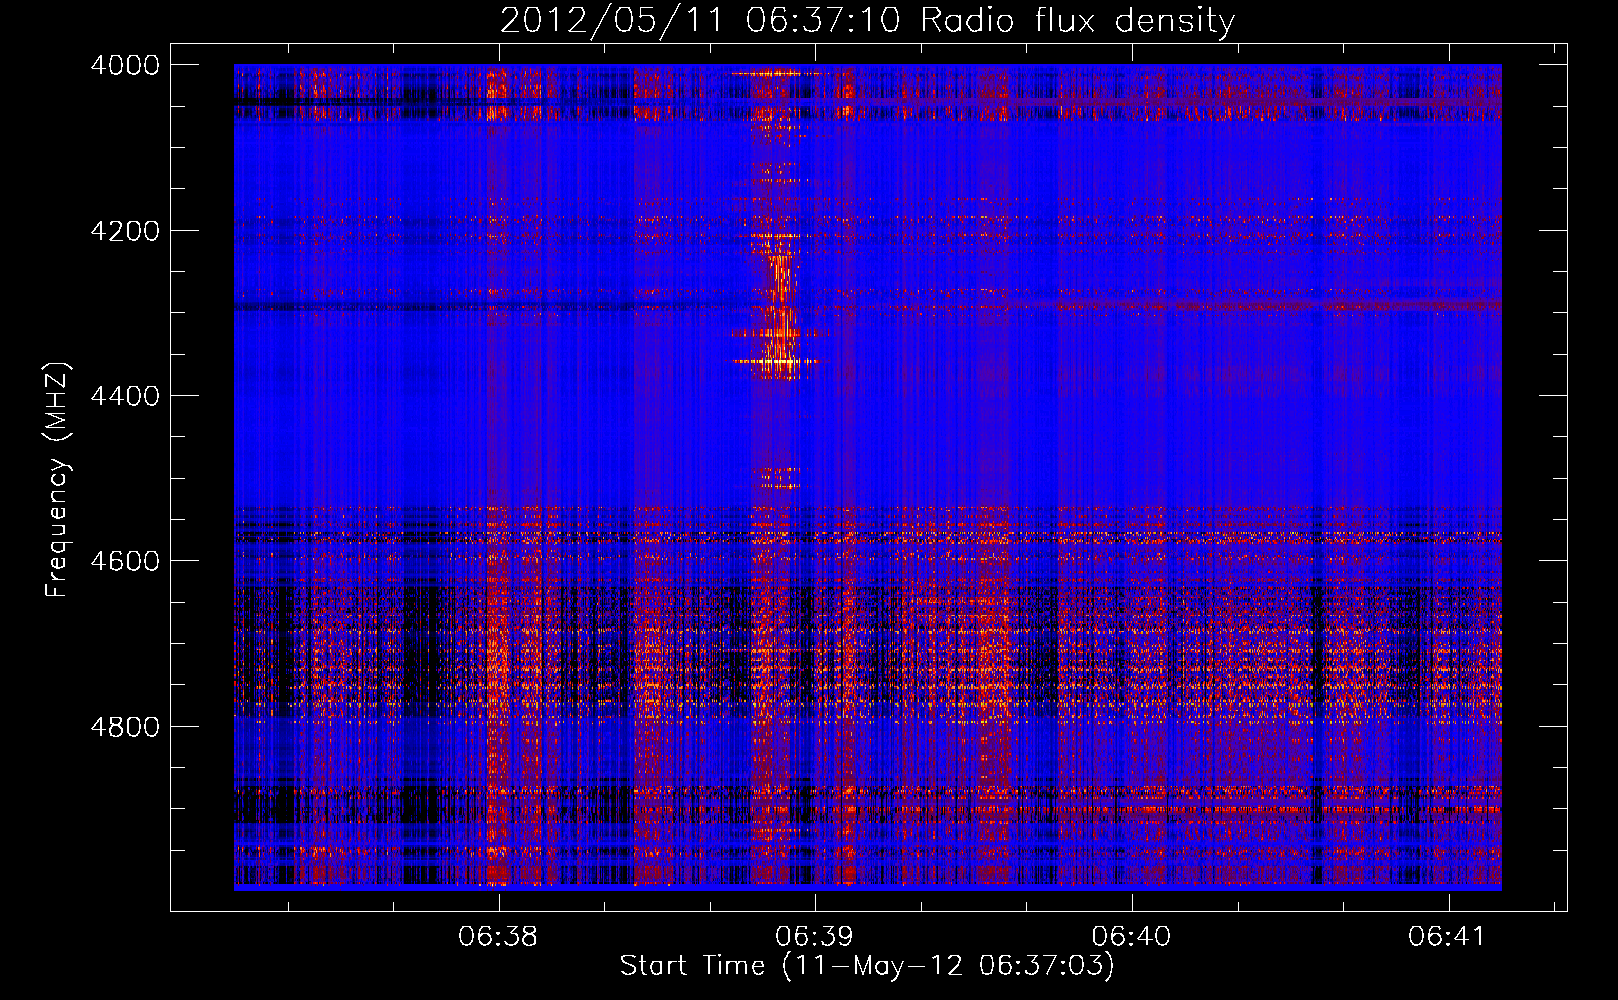Viewport: 1618px width, 1000px height.
Task: Click the 06:39 time axis label
Action: click(x=815, y=936)
